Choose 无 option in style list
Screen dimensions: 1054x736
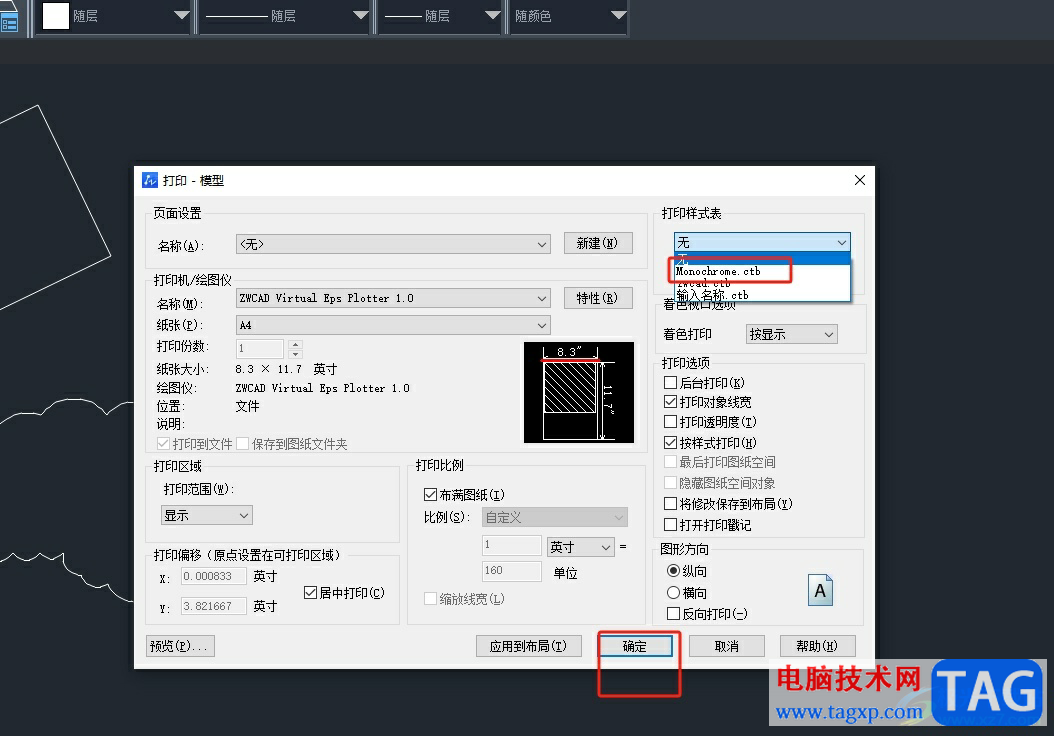tap(762, 259)
